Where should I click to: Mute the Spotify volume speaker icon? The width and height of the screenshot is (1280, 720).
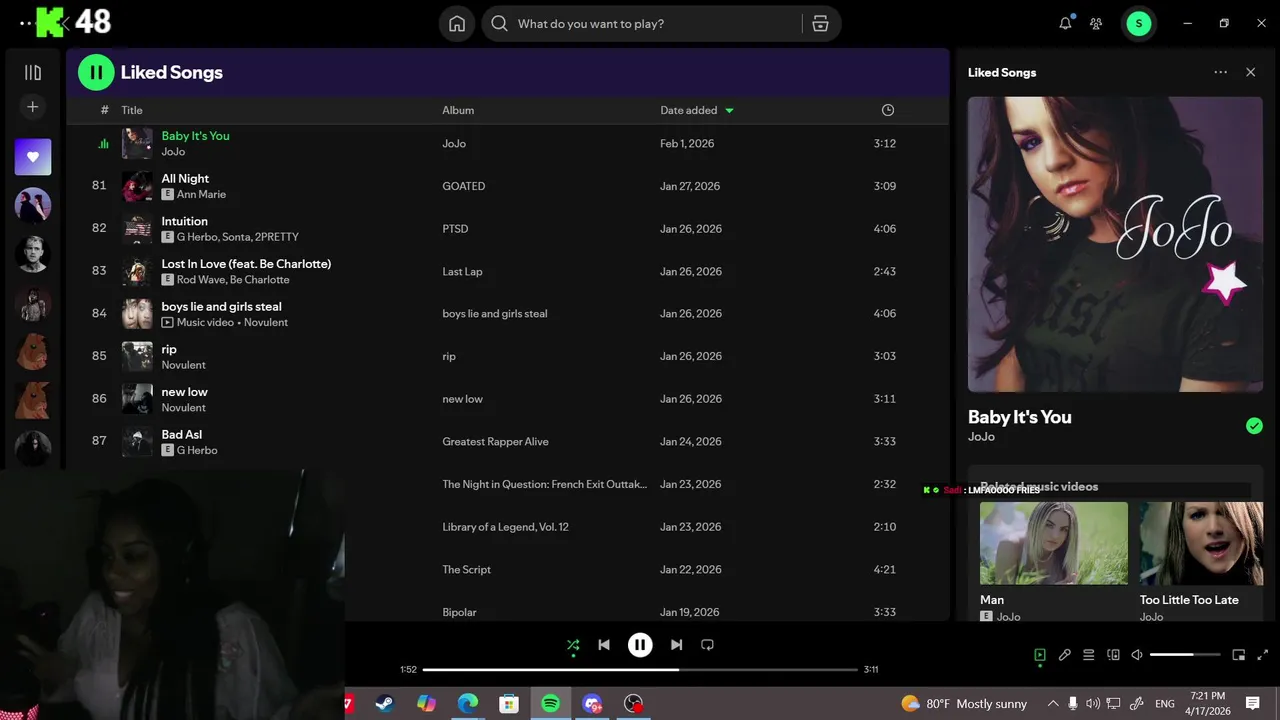point(1137,655)
